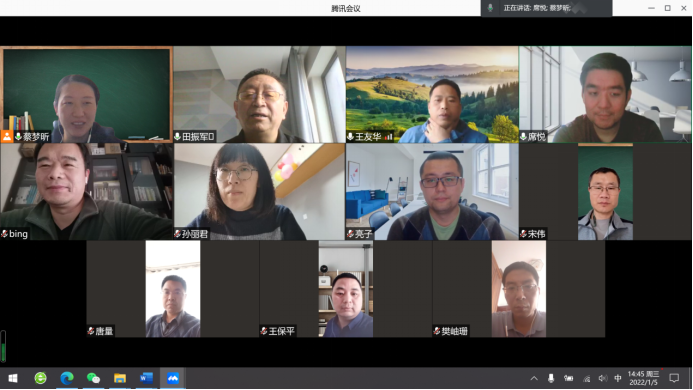Open the 360 browser taskbar icon

[40, 378]
